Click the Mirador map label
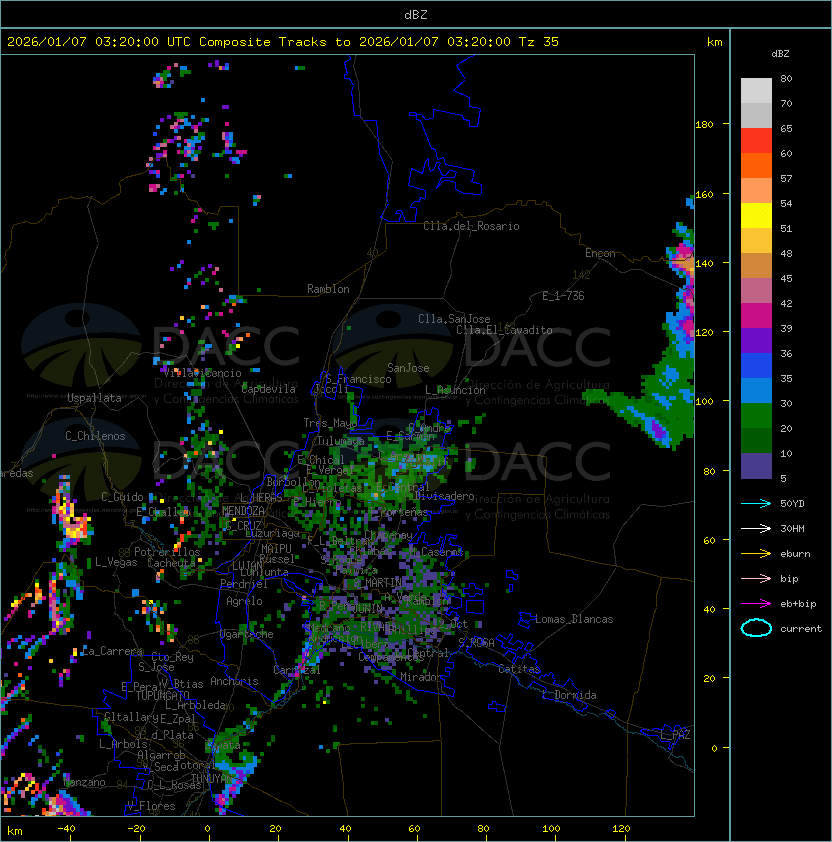This screenshot has height=842, width=832. [x=421, y=677]
